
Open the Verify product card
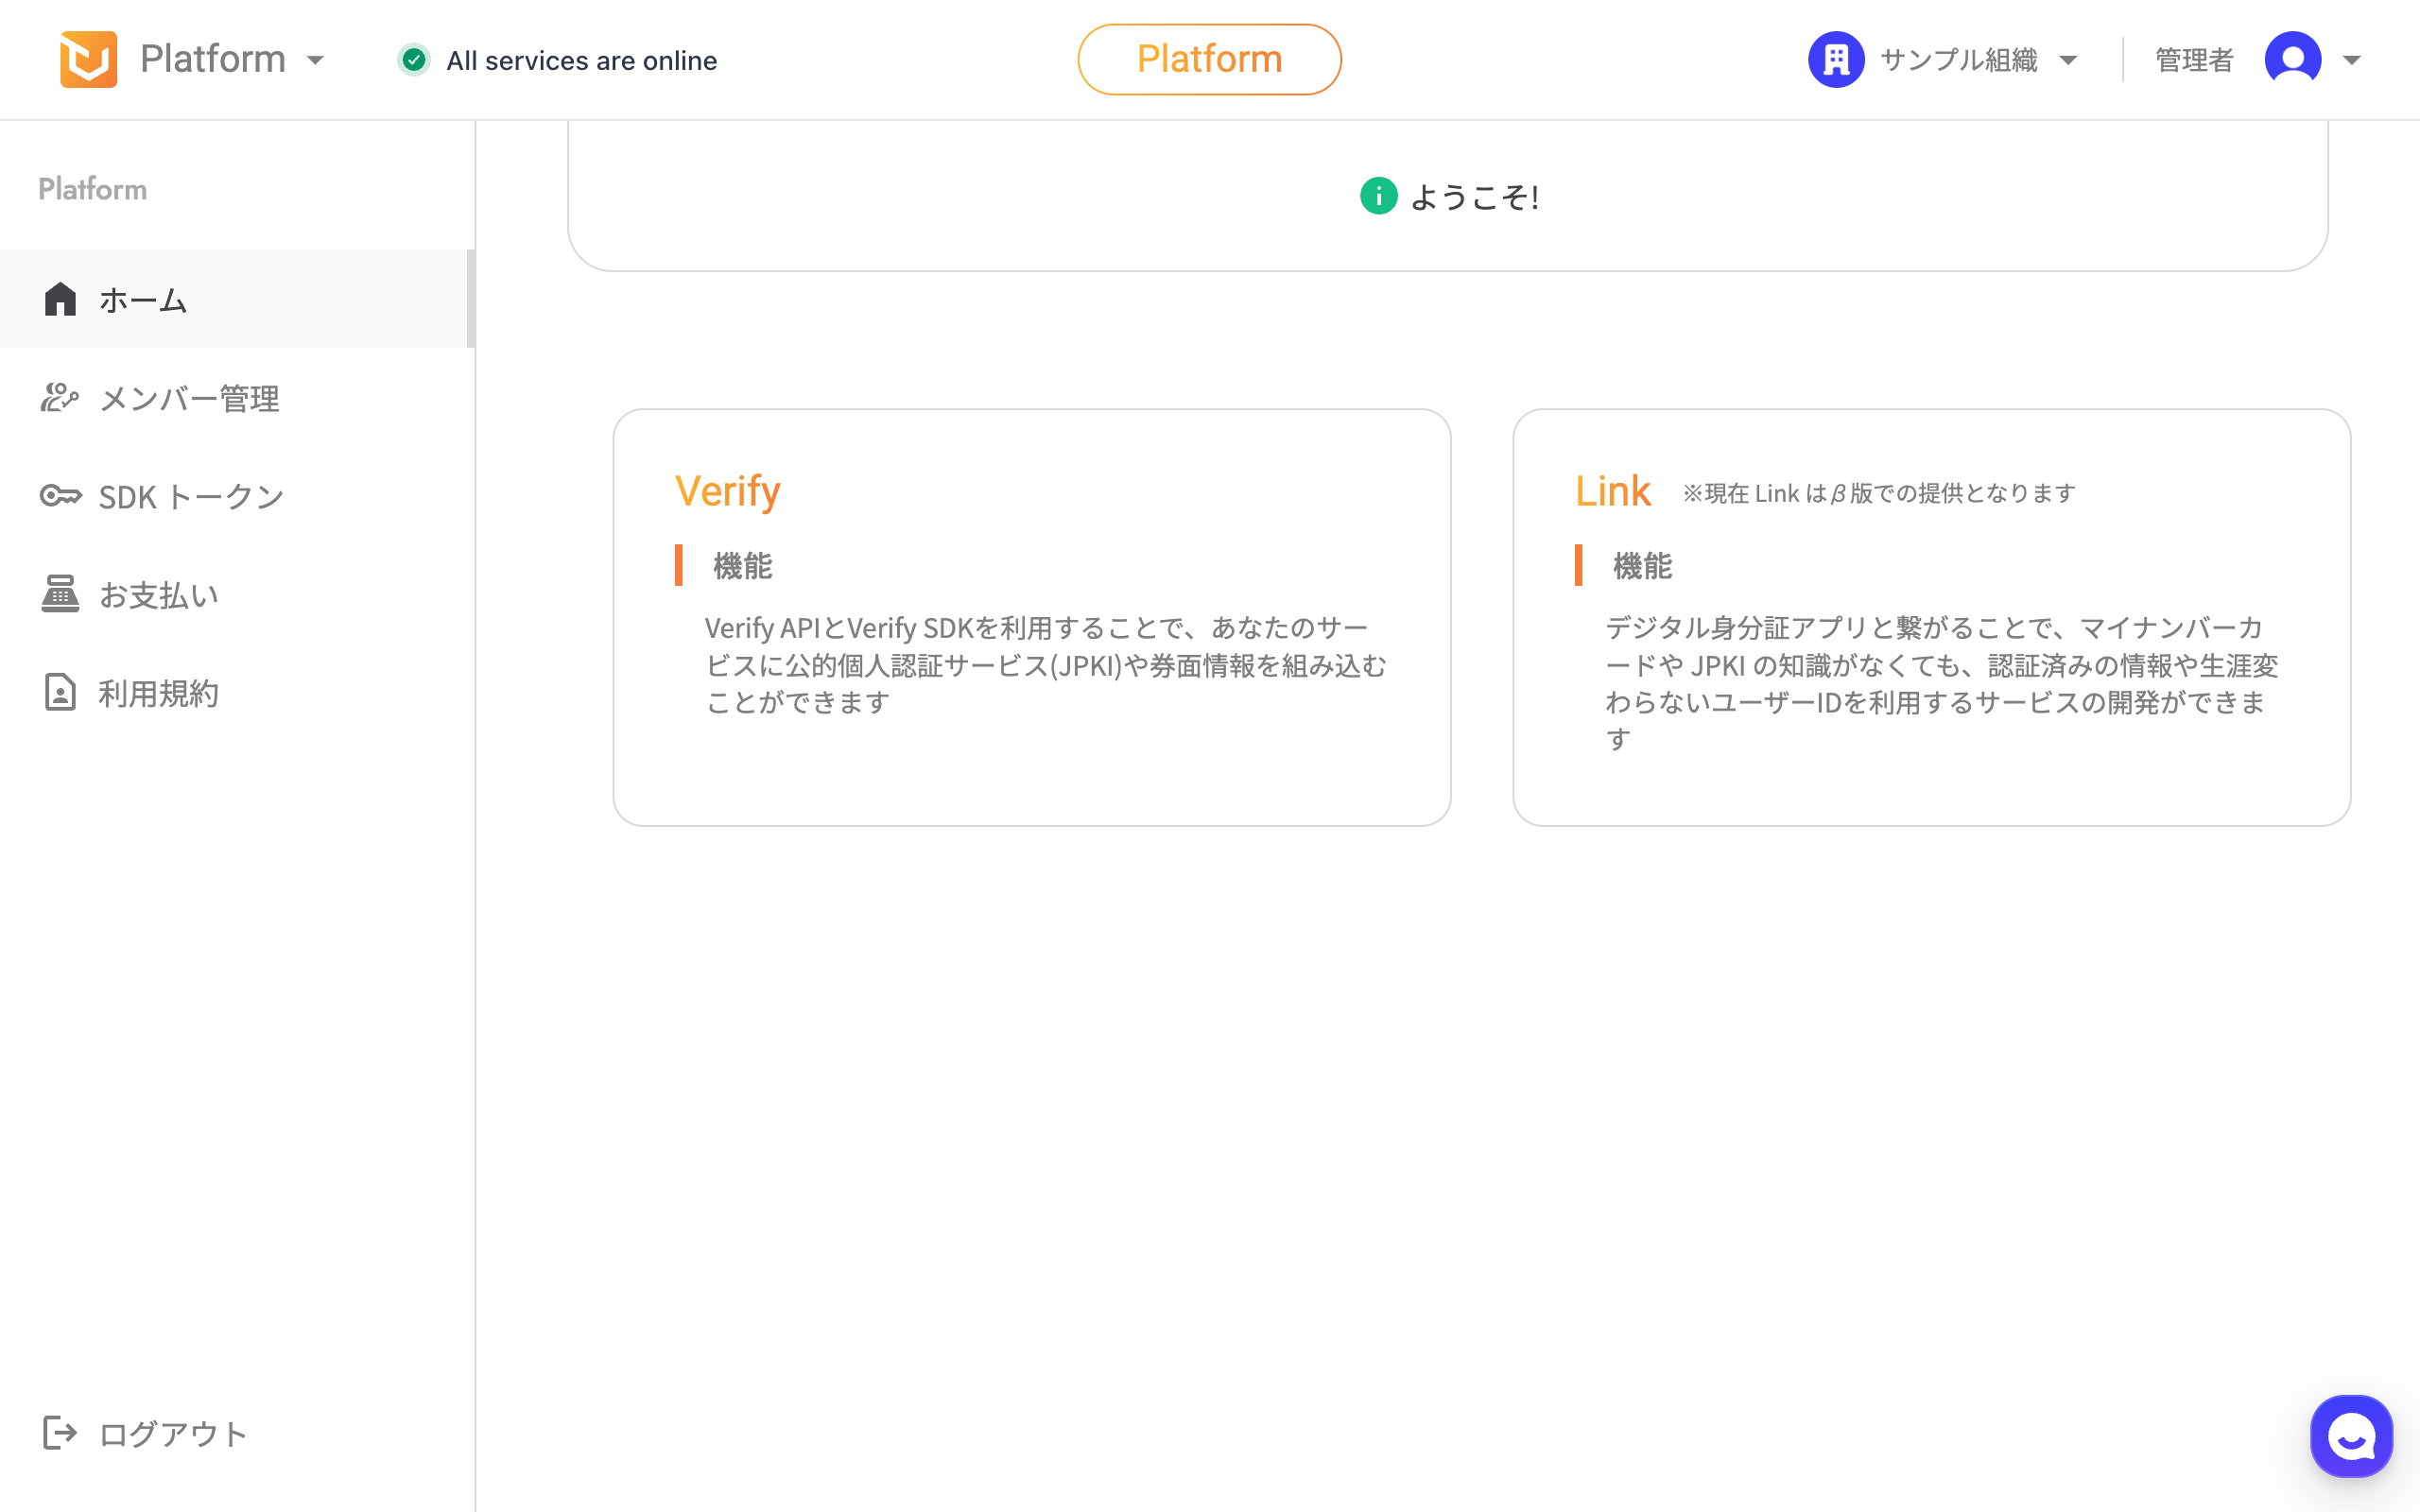coord(1031,616)
